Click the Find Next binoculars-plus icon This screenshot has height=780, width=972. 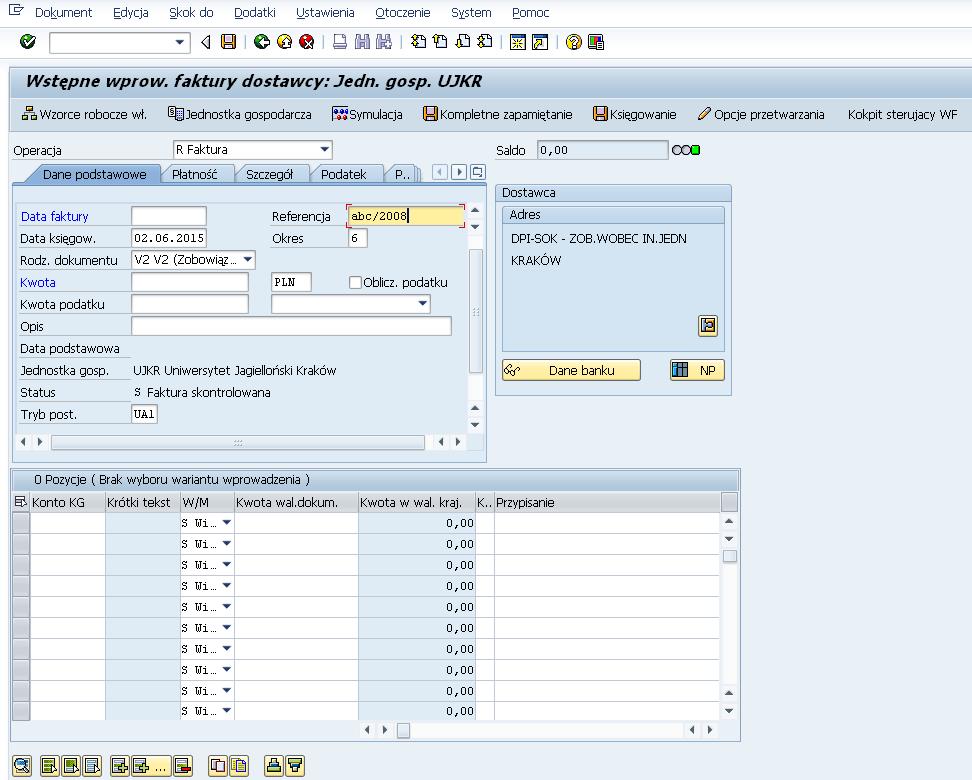point(384,42)
